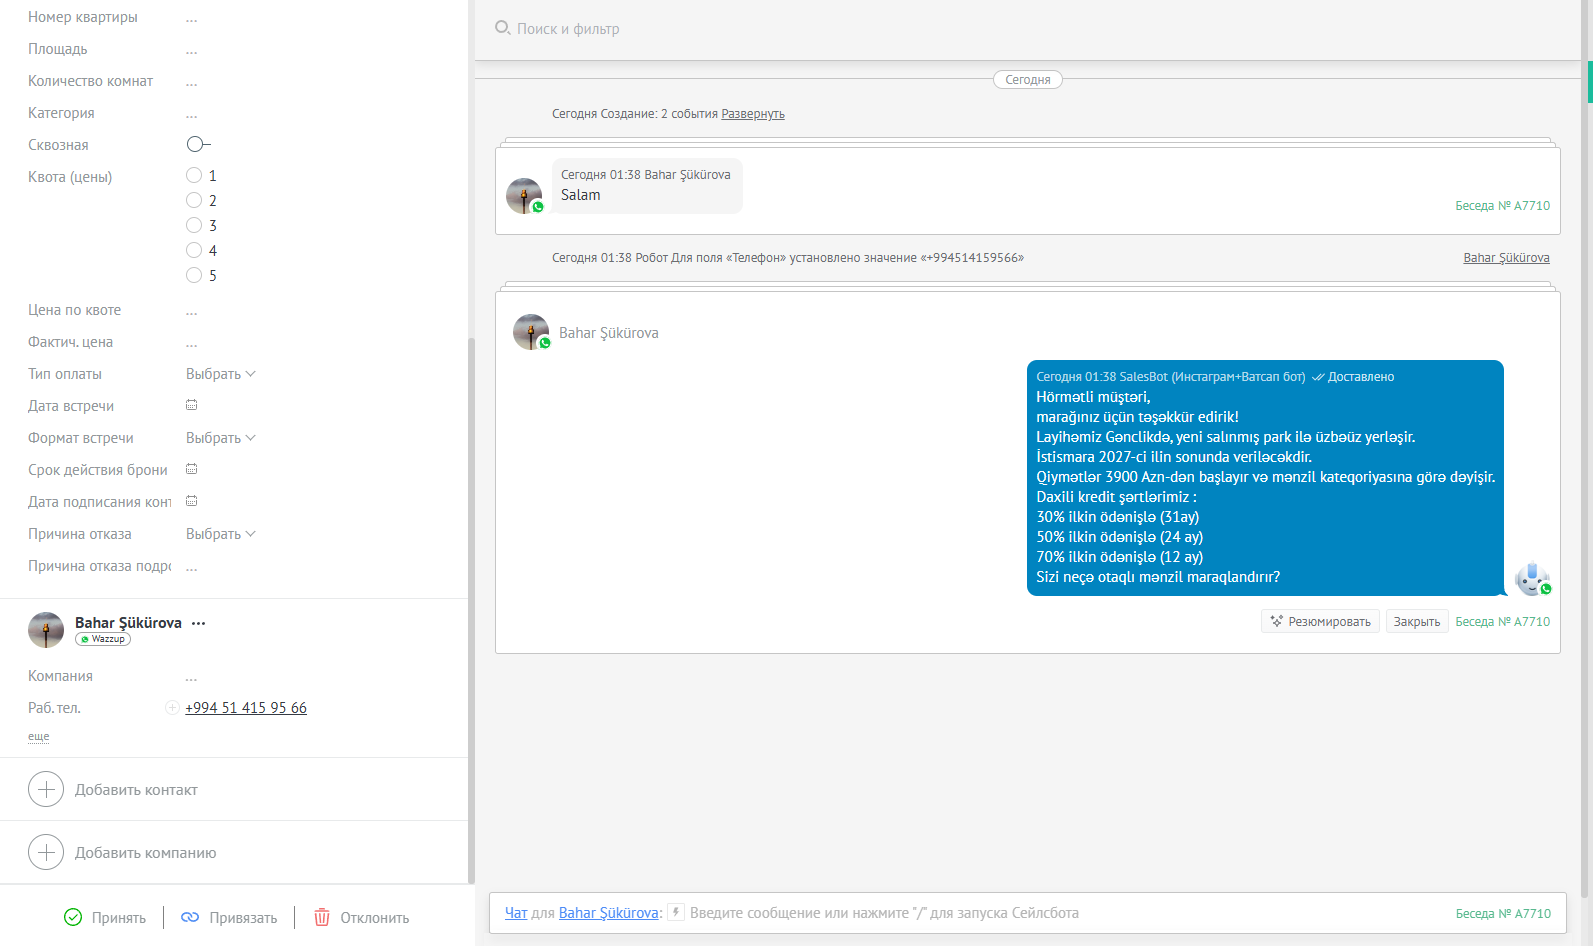Click the avatar in the second conversation header
The width and height of the screenshot is (1593, 946).
[x=531, y=332]
